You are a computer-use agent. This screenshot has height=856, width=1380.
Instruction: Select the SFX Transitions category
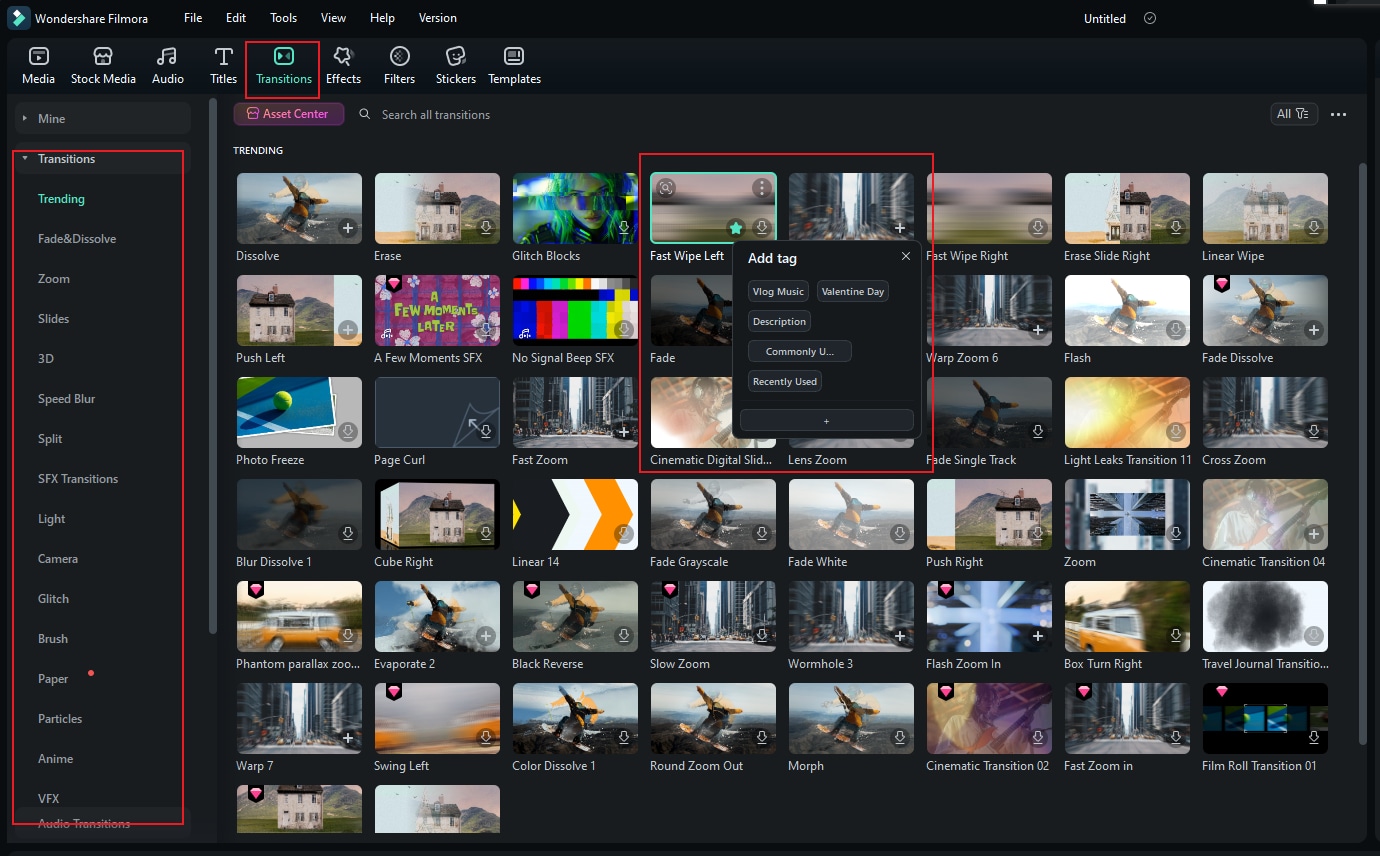(78, 479)
